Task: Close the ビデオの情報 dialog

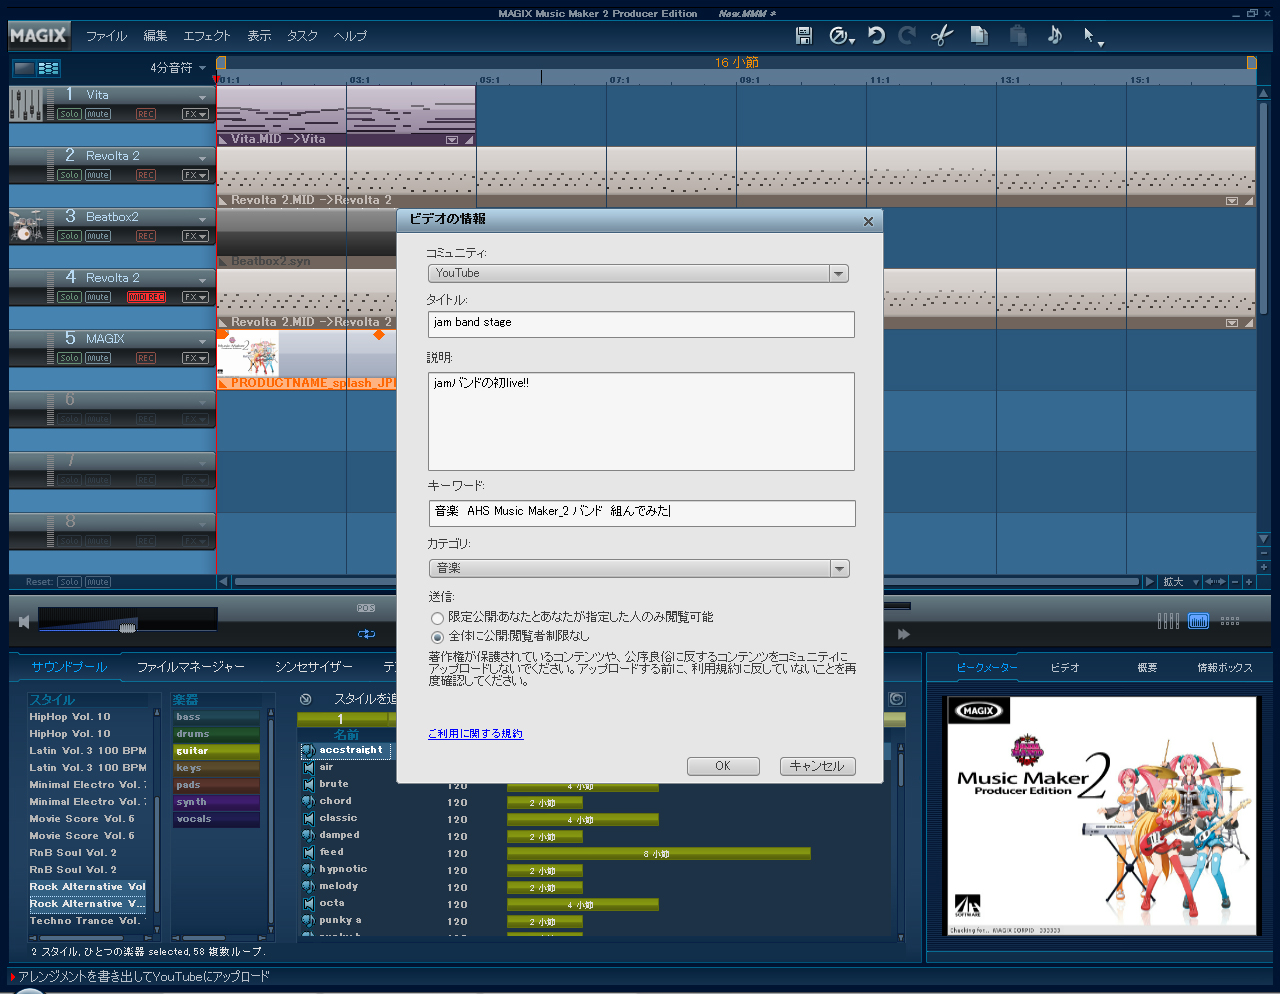Action: click(x=868, y=221)
